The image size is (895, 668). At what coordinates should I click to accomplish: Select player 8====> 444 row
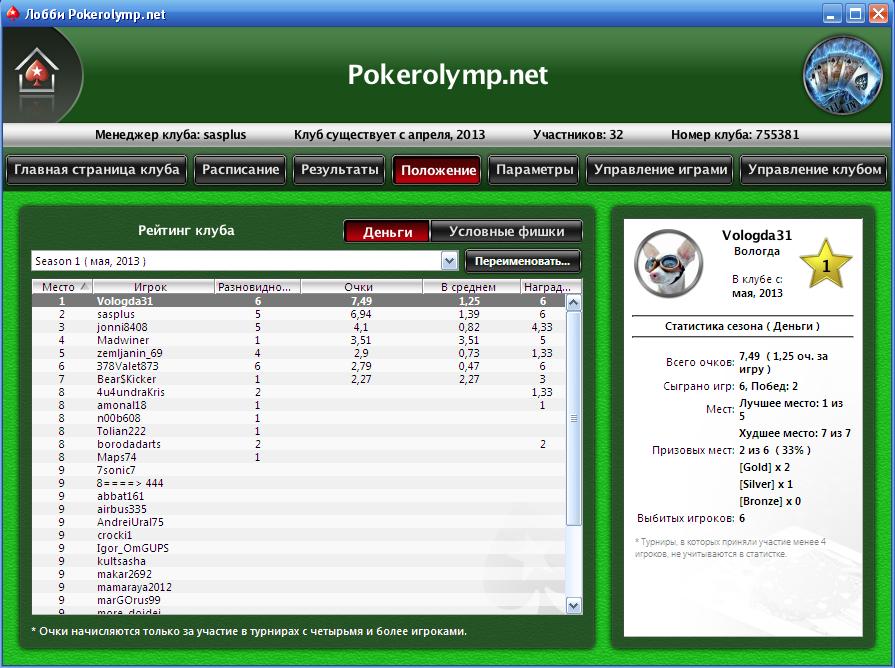[x=299, y=483]
